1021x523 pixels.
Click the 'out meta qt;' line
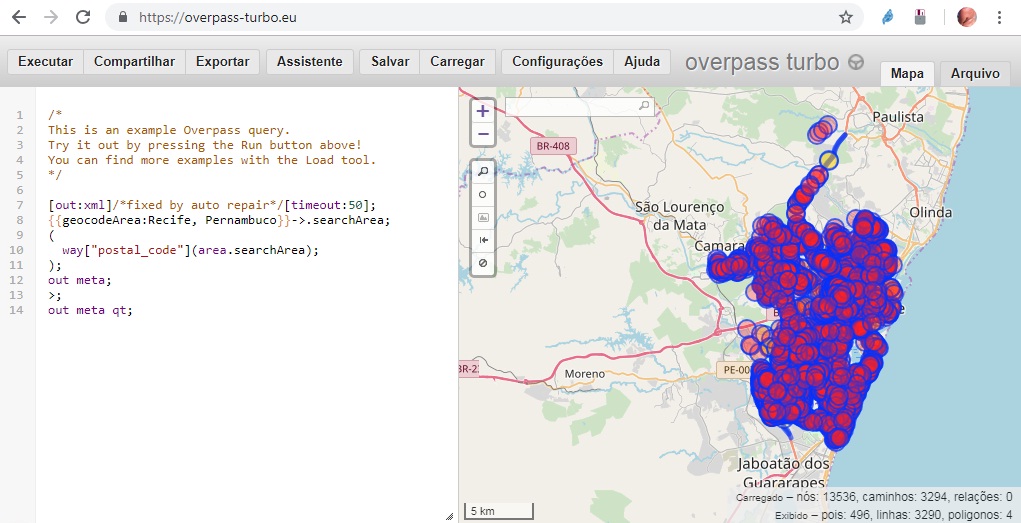tap(90, 310)
